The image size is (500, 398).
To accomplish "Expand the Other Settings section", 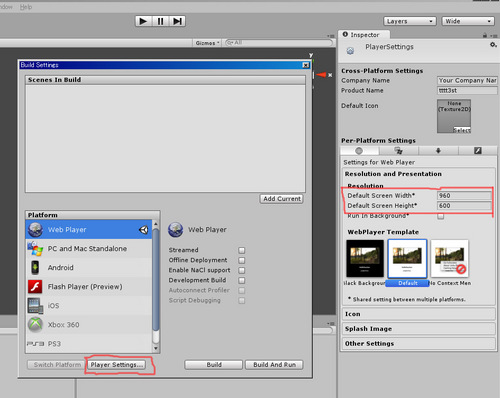I will pos(418,343).
